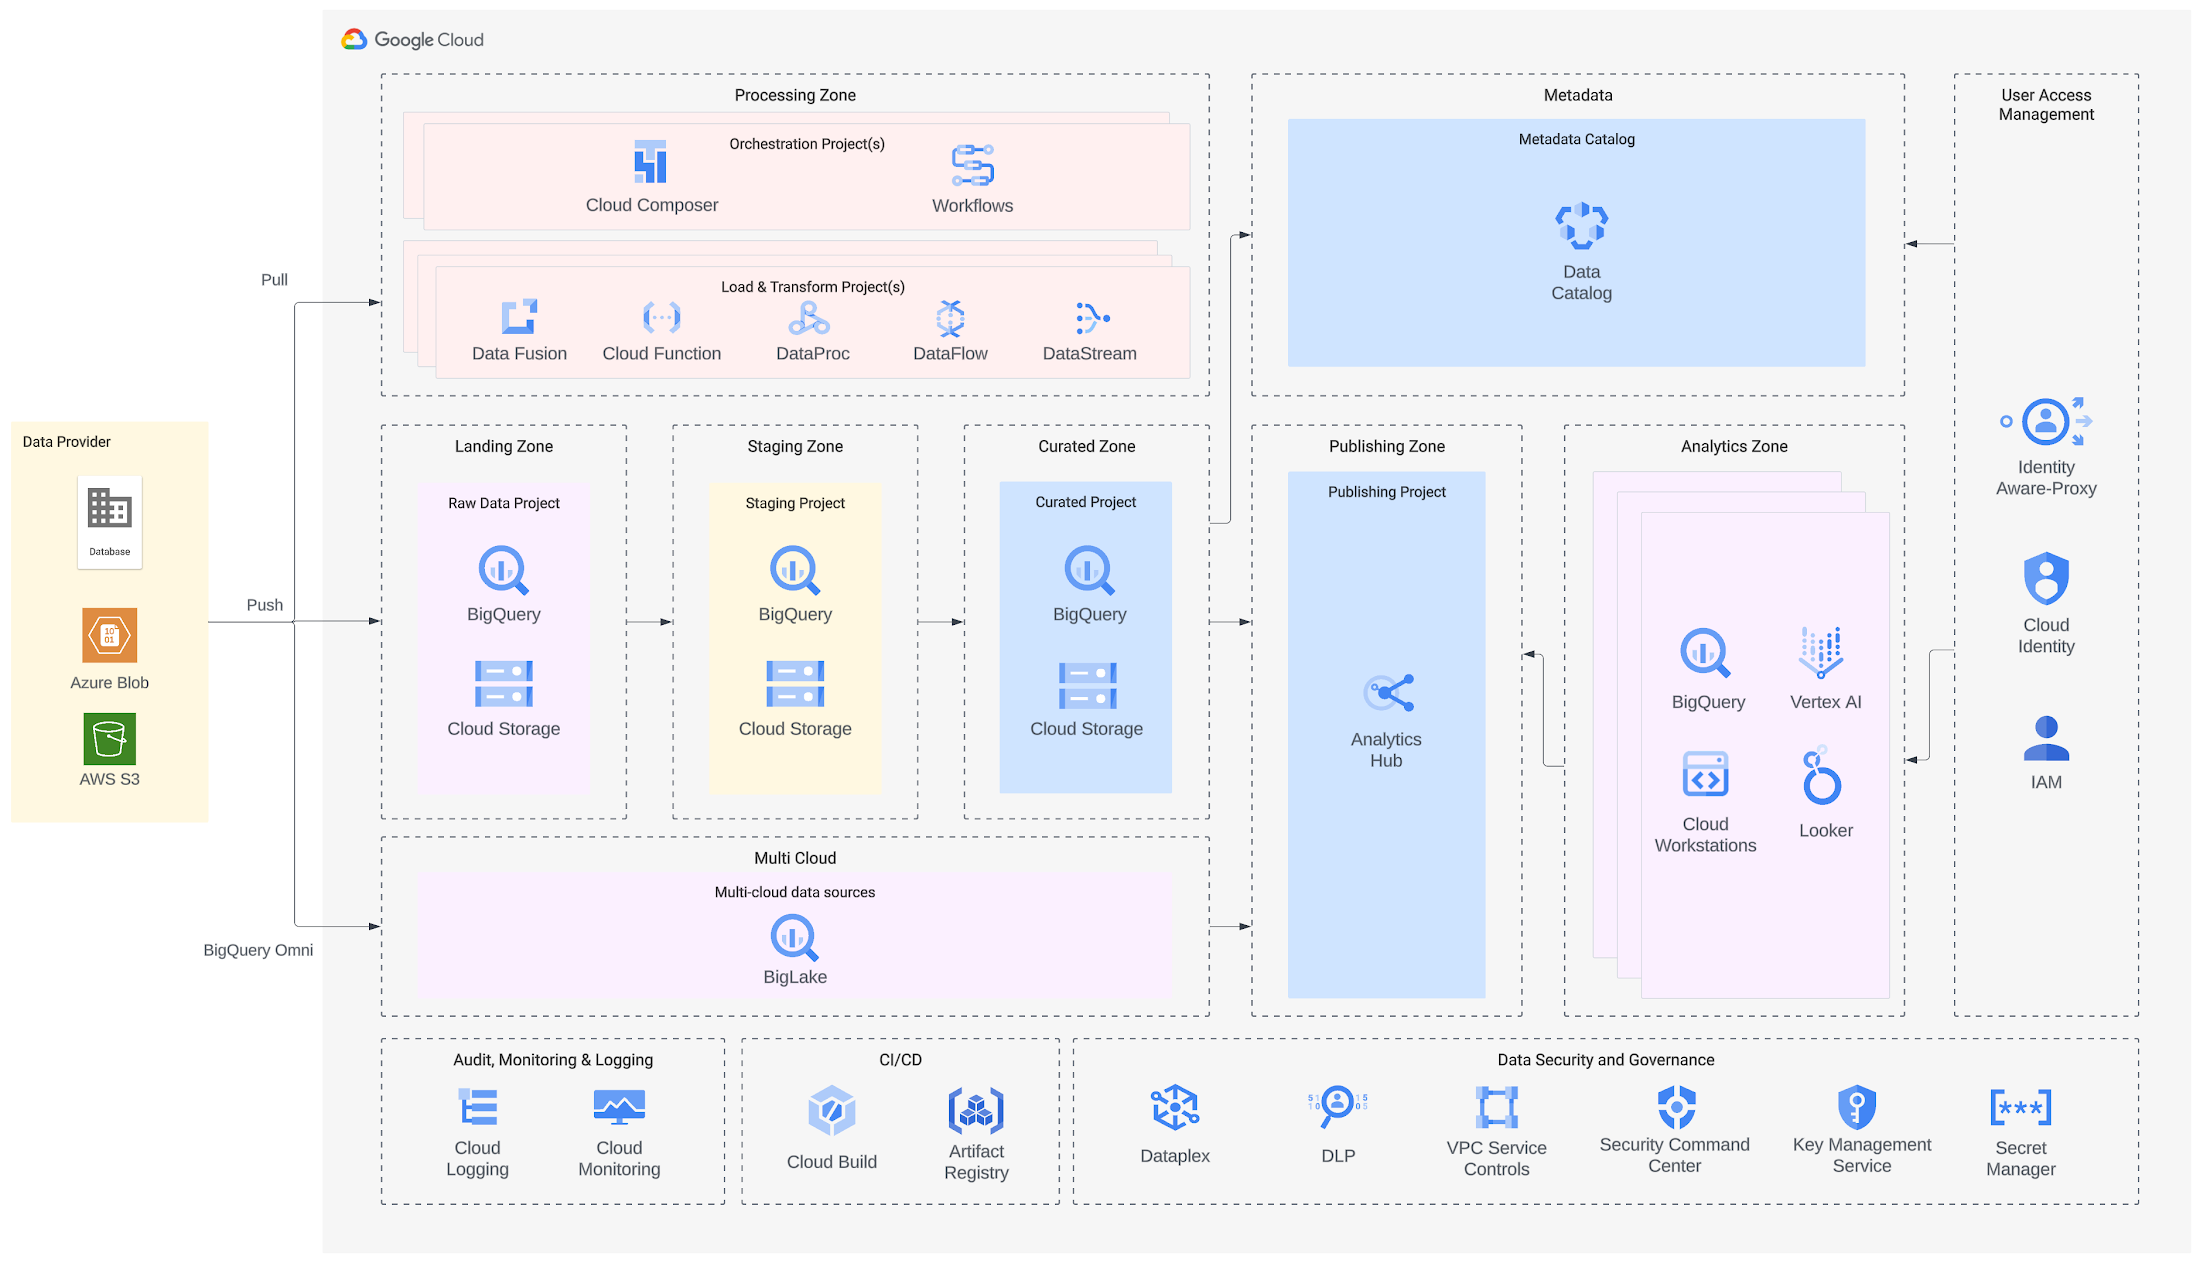The width and height of the screenshot is (2200, 1263).
Task: Click Cloud Storage icon in Raw Data Project
Action: [503, 684]
